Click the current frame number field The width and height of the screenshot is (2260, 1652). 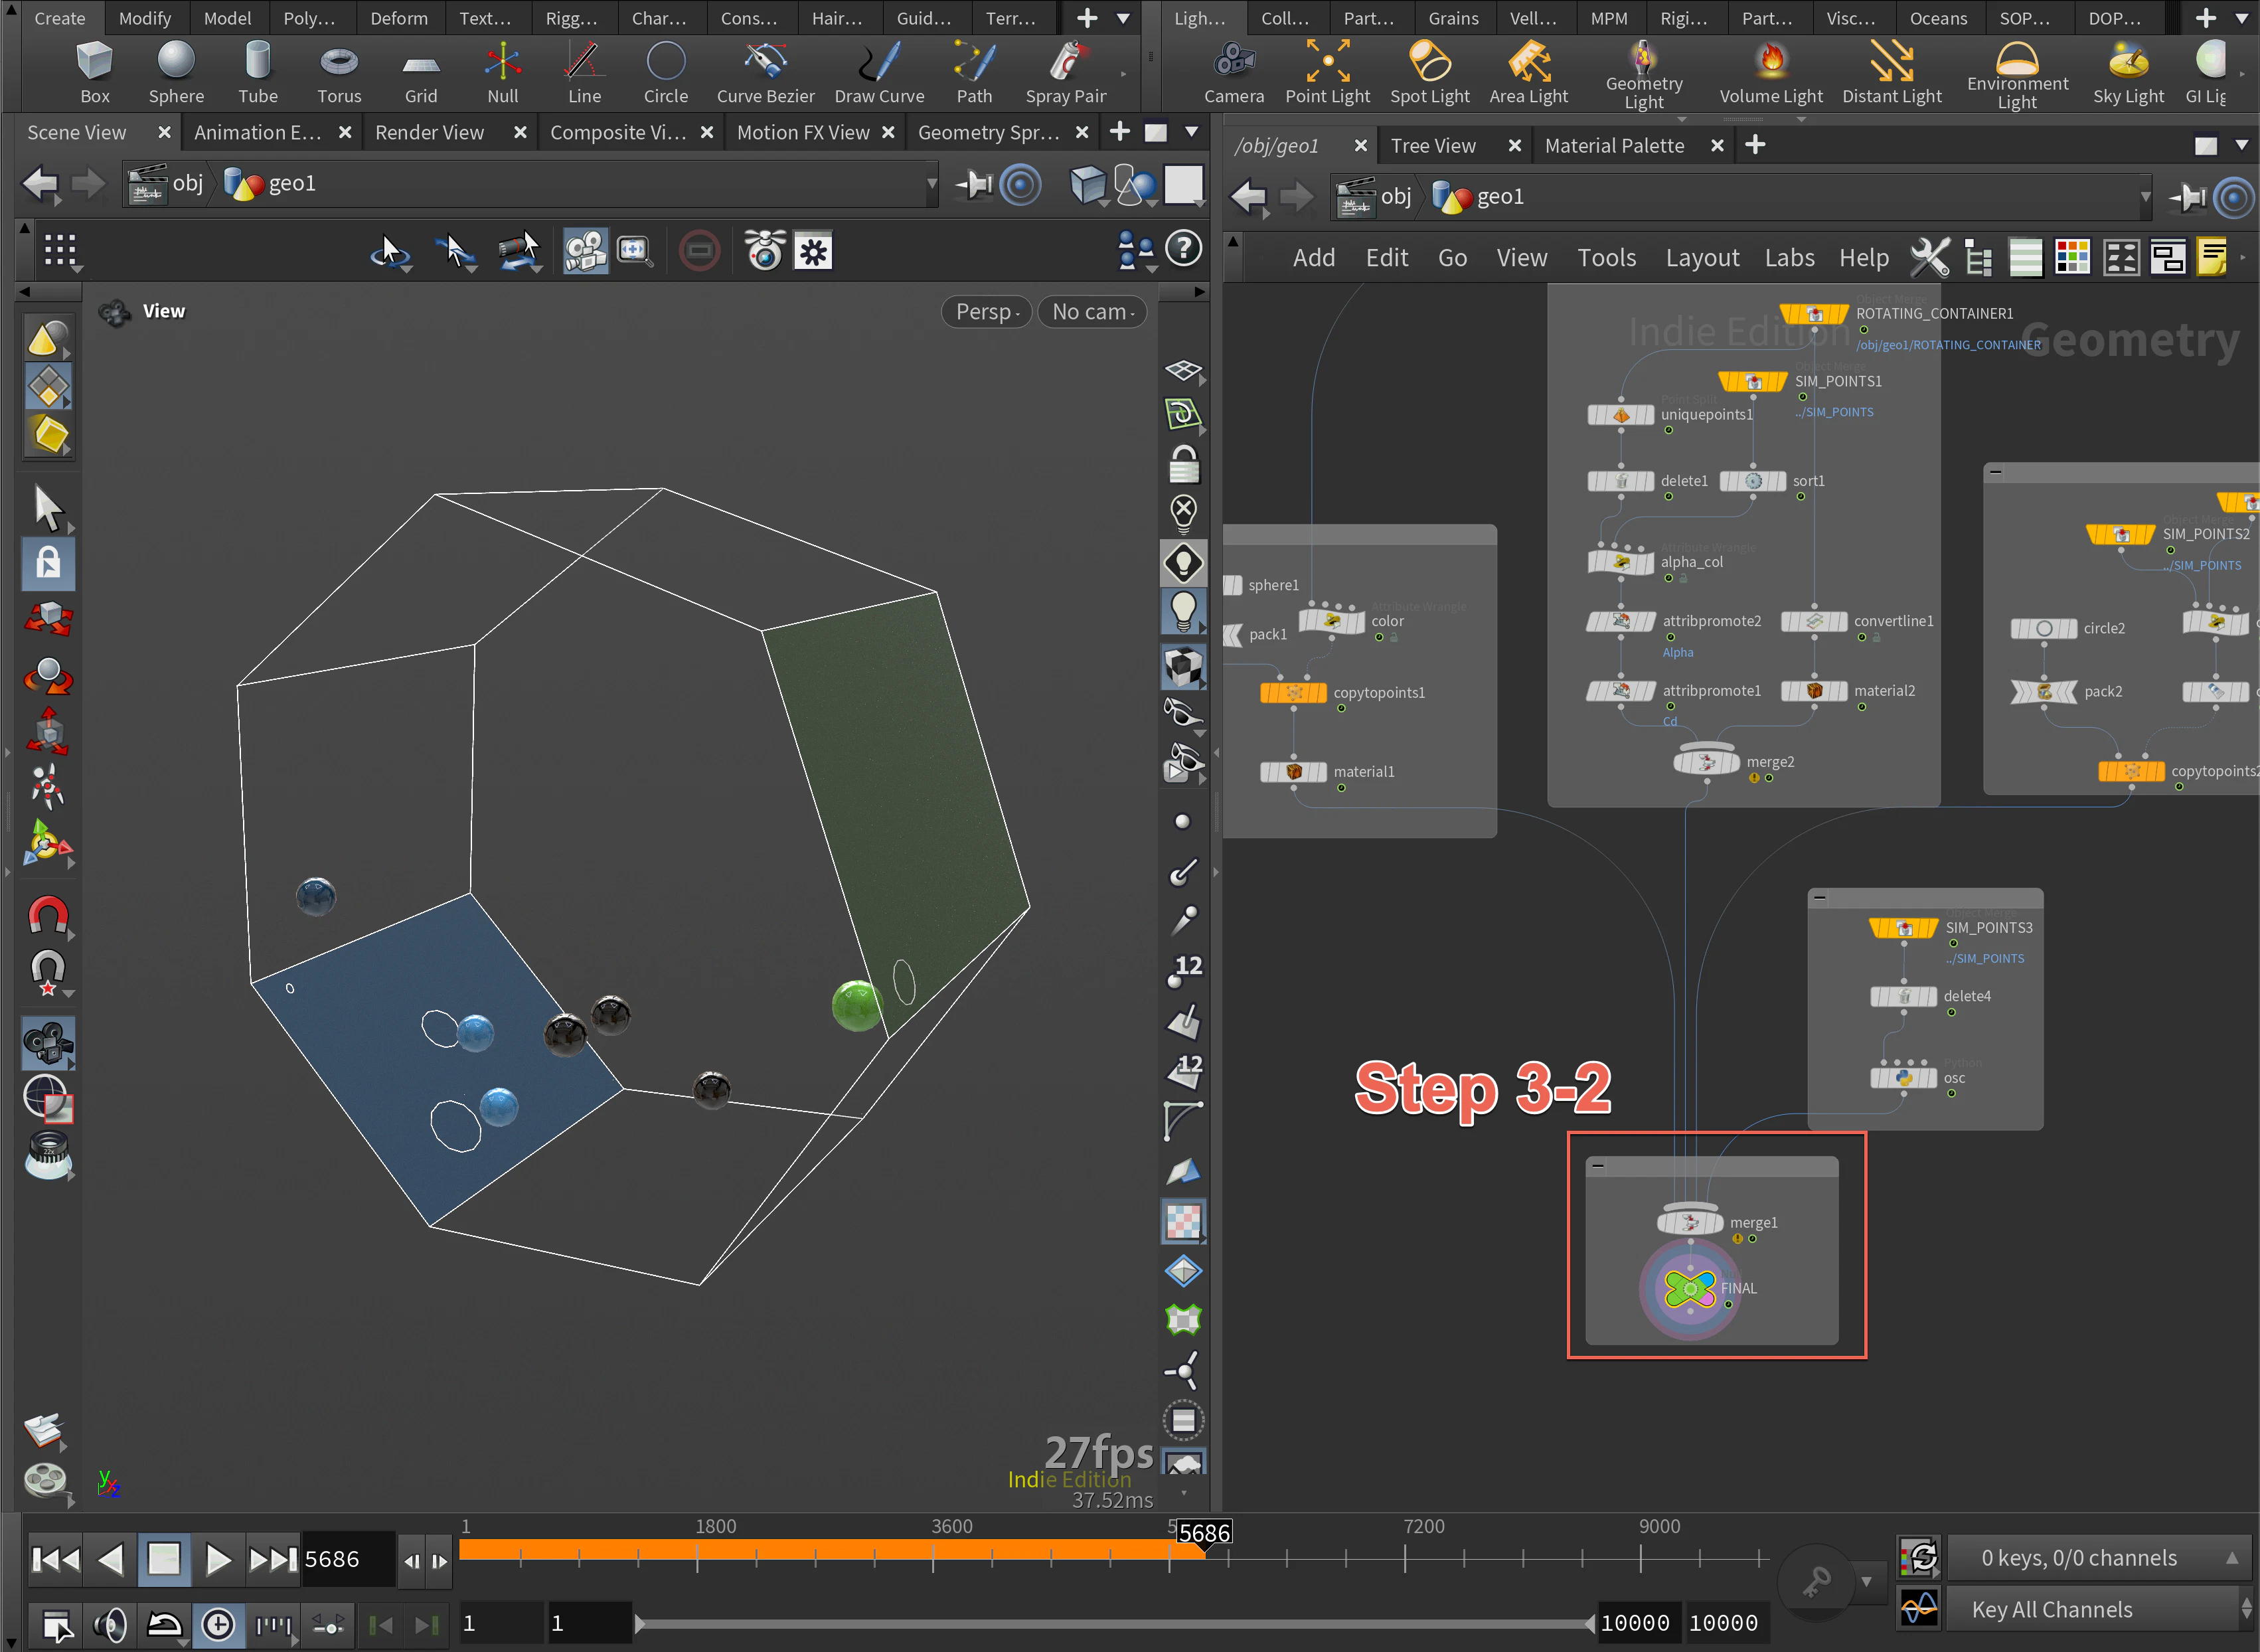(x=347, y=1559)
